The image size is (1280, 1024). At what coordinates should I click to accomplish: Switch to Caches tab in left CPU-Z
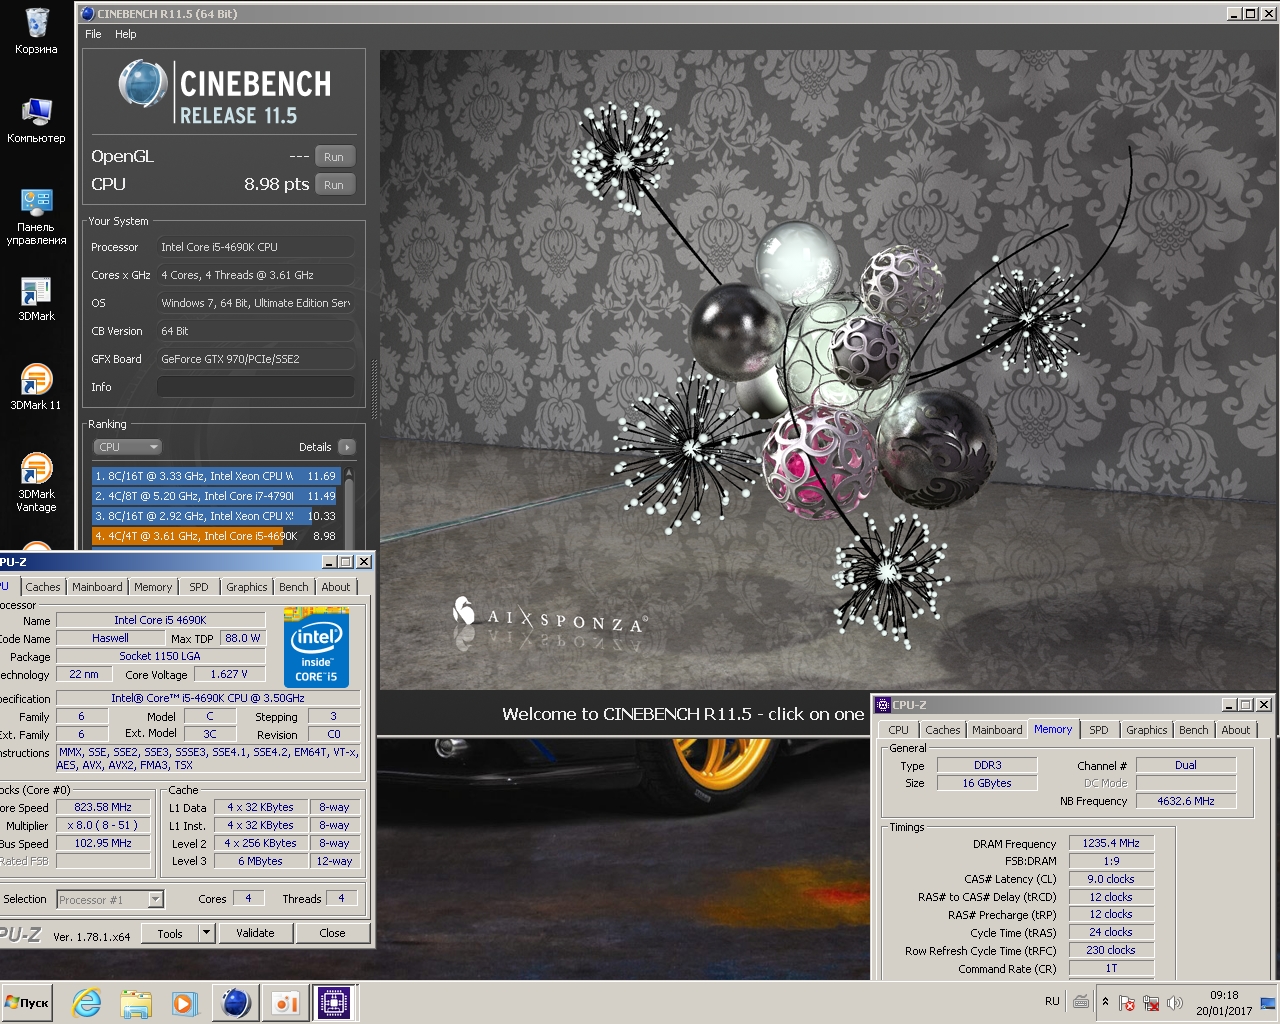tap(43, 587)
